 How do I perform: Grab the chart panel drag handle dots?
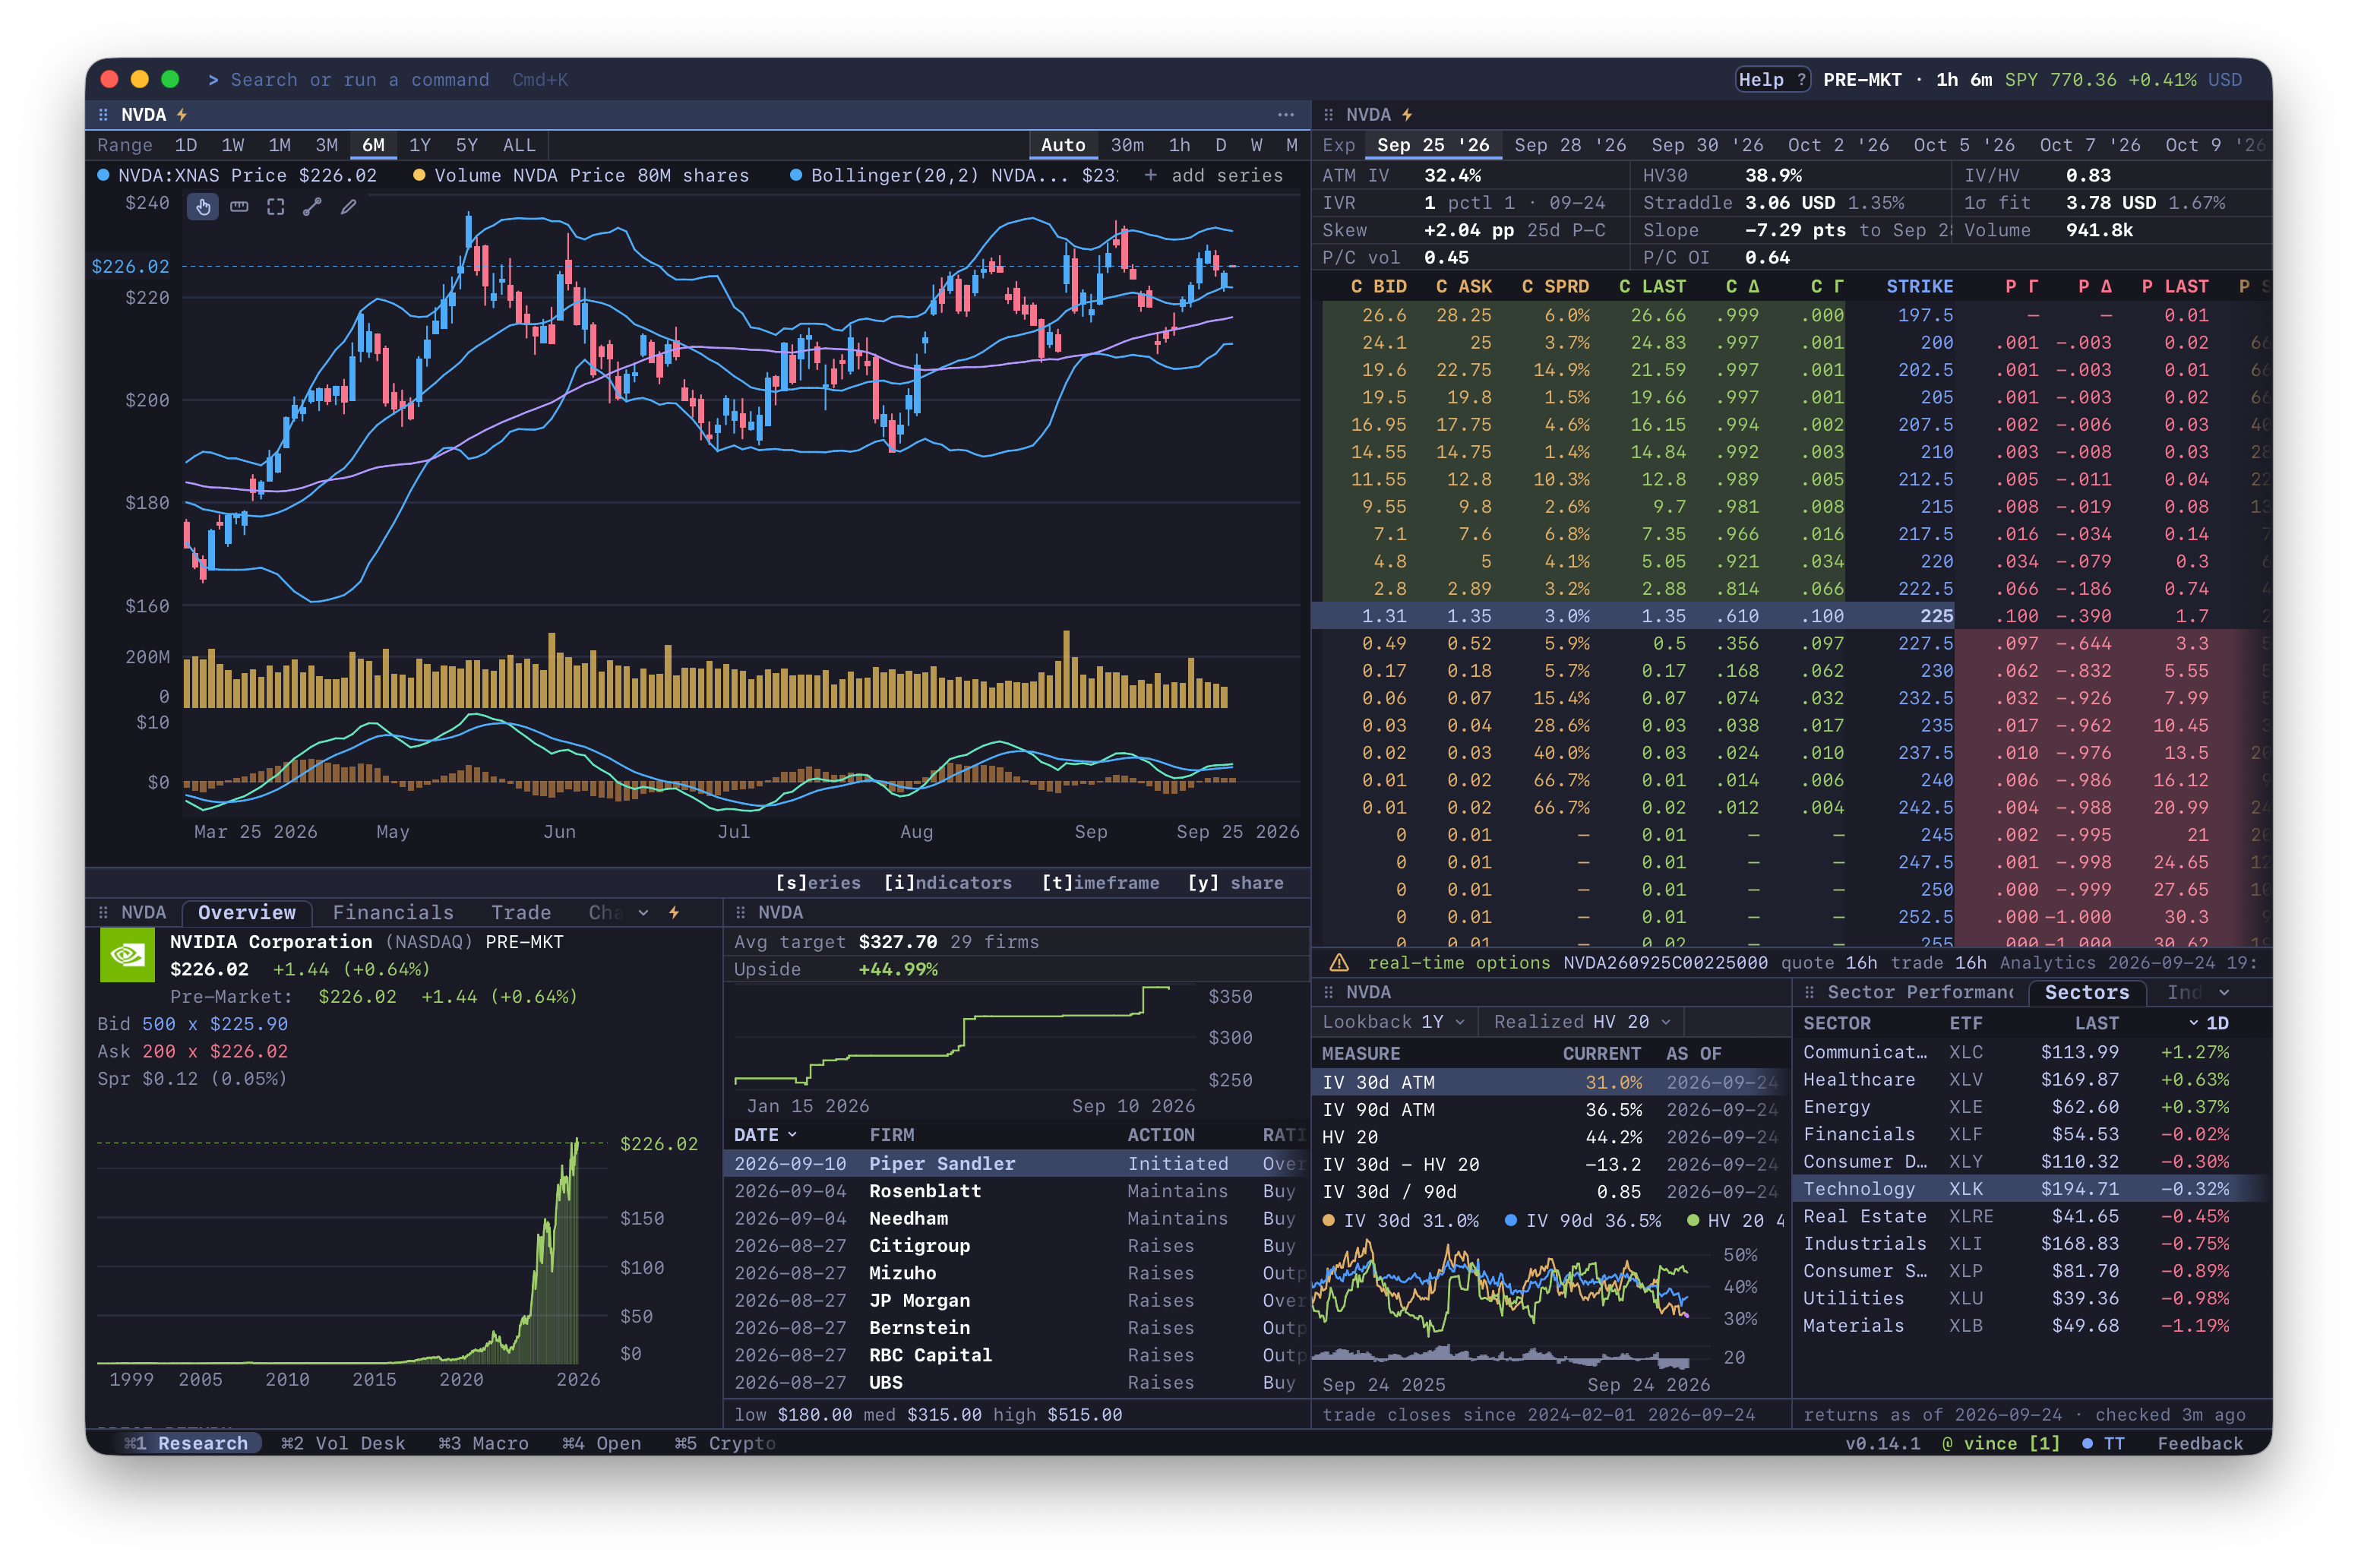pyautogui.click(x=103, y=115)
